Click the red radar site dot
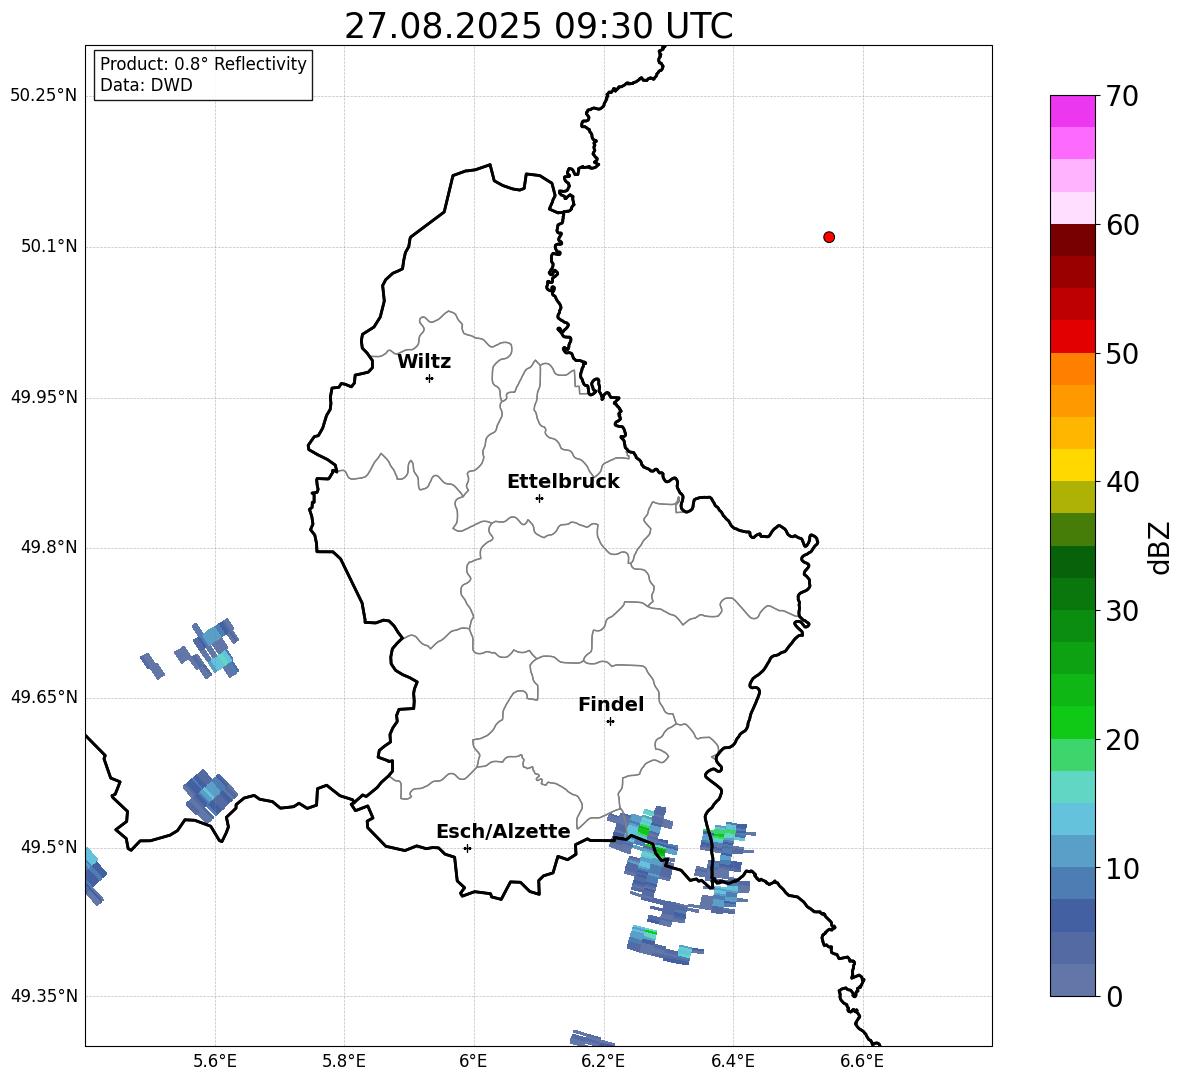Screen dimensions: 1184x1081 (x=828, y=237)
